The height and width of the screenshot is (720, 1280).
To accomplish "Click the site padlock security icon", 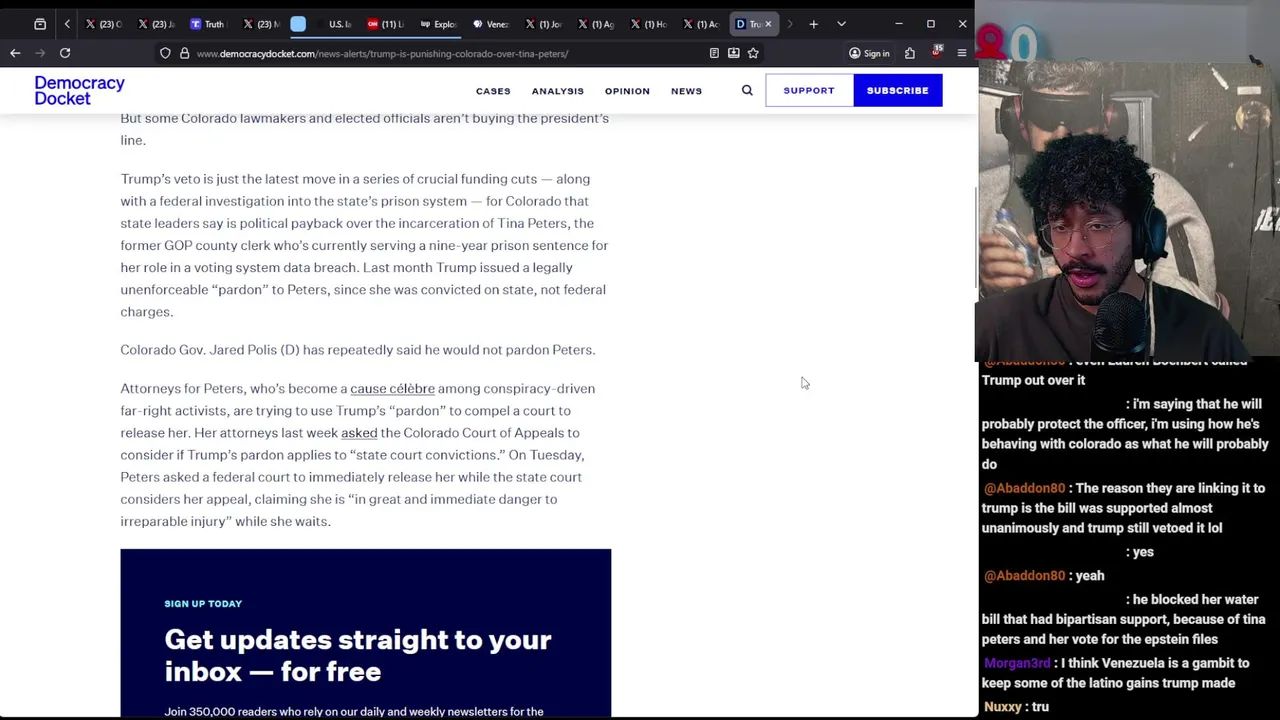I will tap(184, 53).
